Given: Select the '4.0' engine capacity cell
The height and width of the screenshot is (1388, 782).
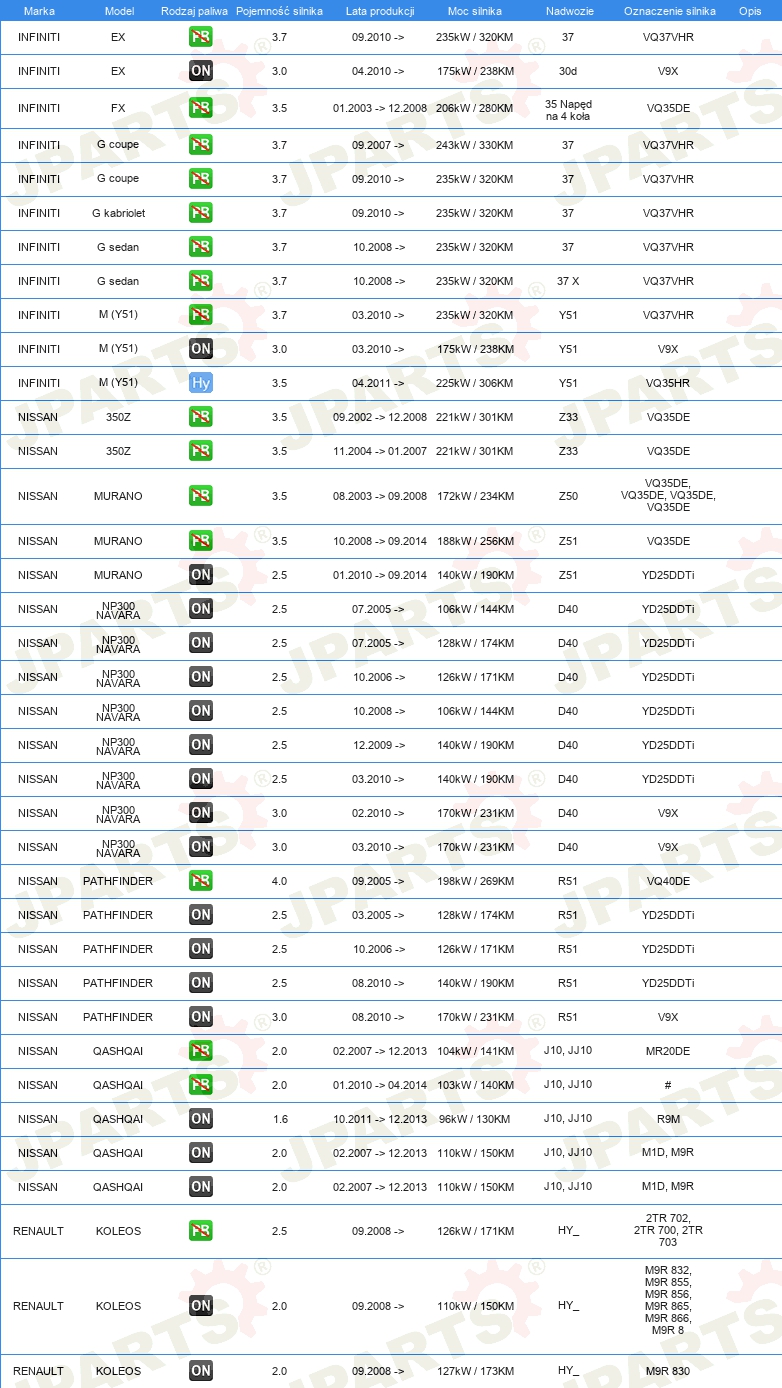Looking at the screenshot, I should 279,881.
